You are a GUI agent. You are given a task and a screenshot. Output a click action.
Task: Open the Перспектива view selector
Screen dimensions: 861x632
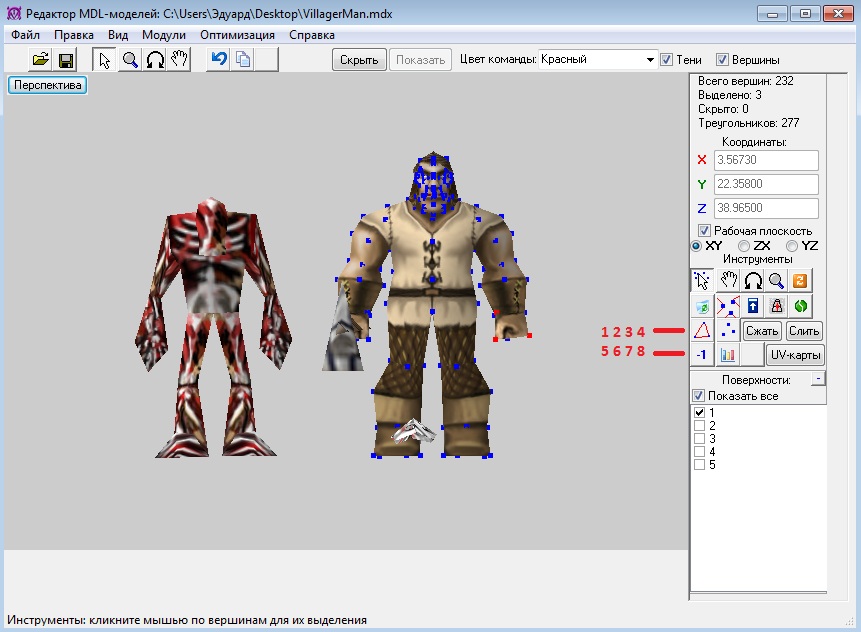click(x=48, y=85)
